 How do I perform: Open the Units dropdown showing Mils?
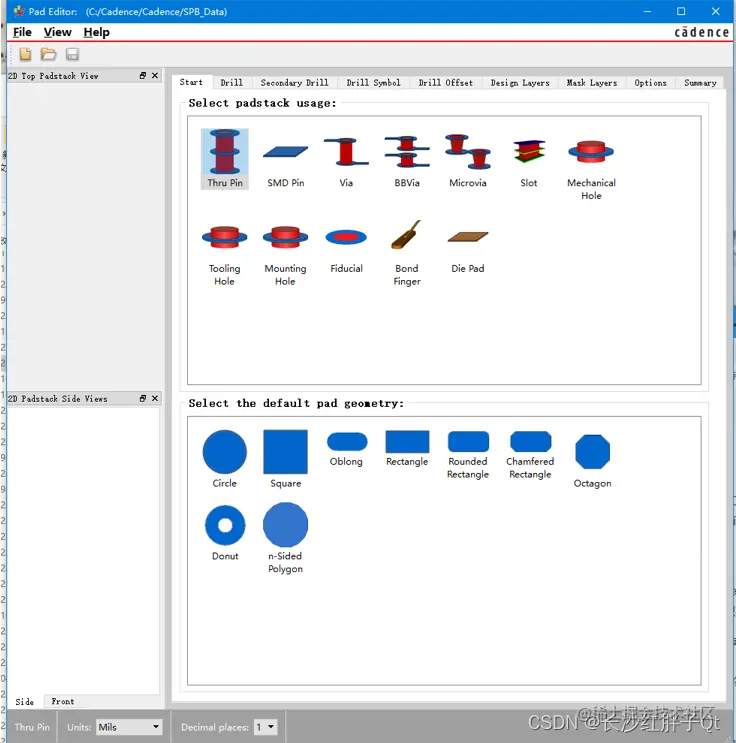point(129,727)
